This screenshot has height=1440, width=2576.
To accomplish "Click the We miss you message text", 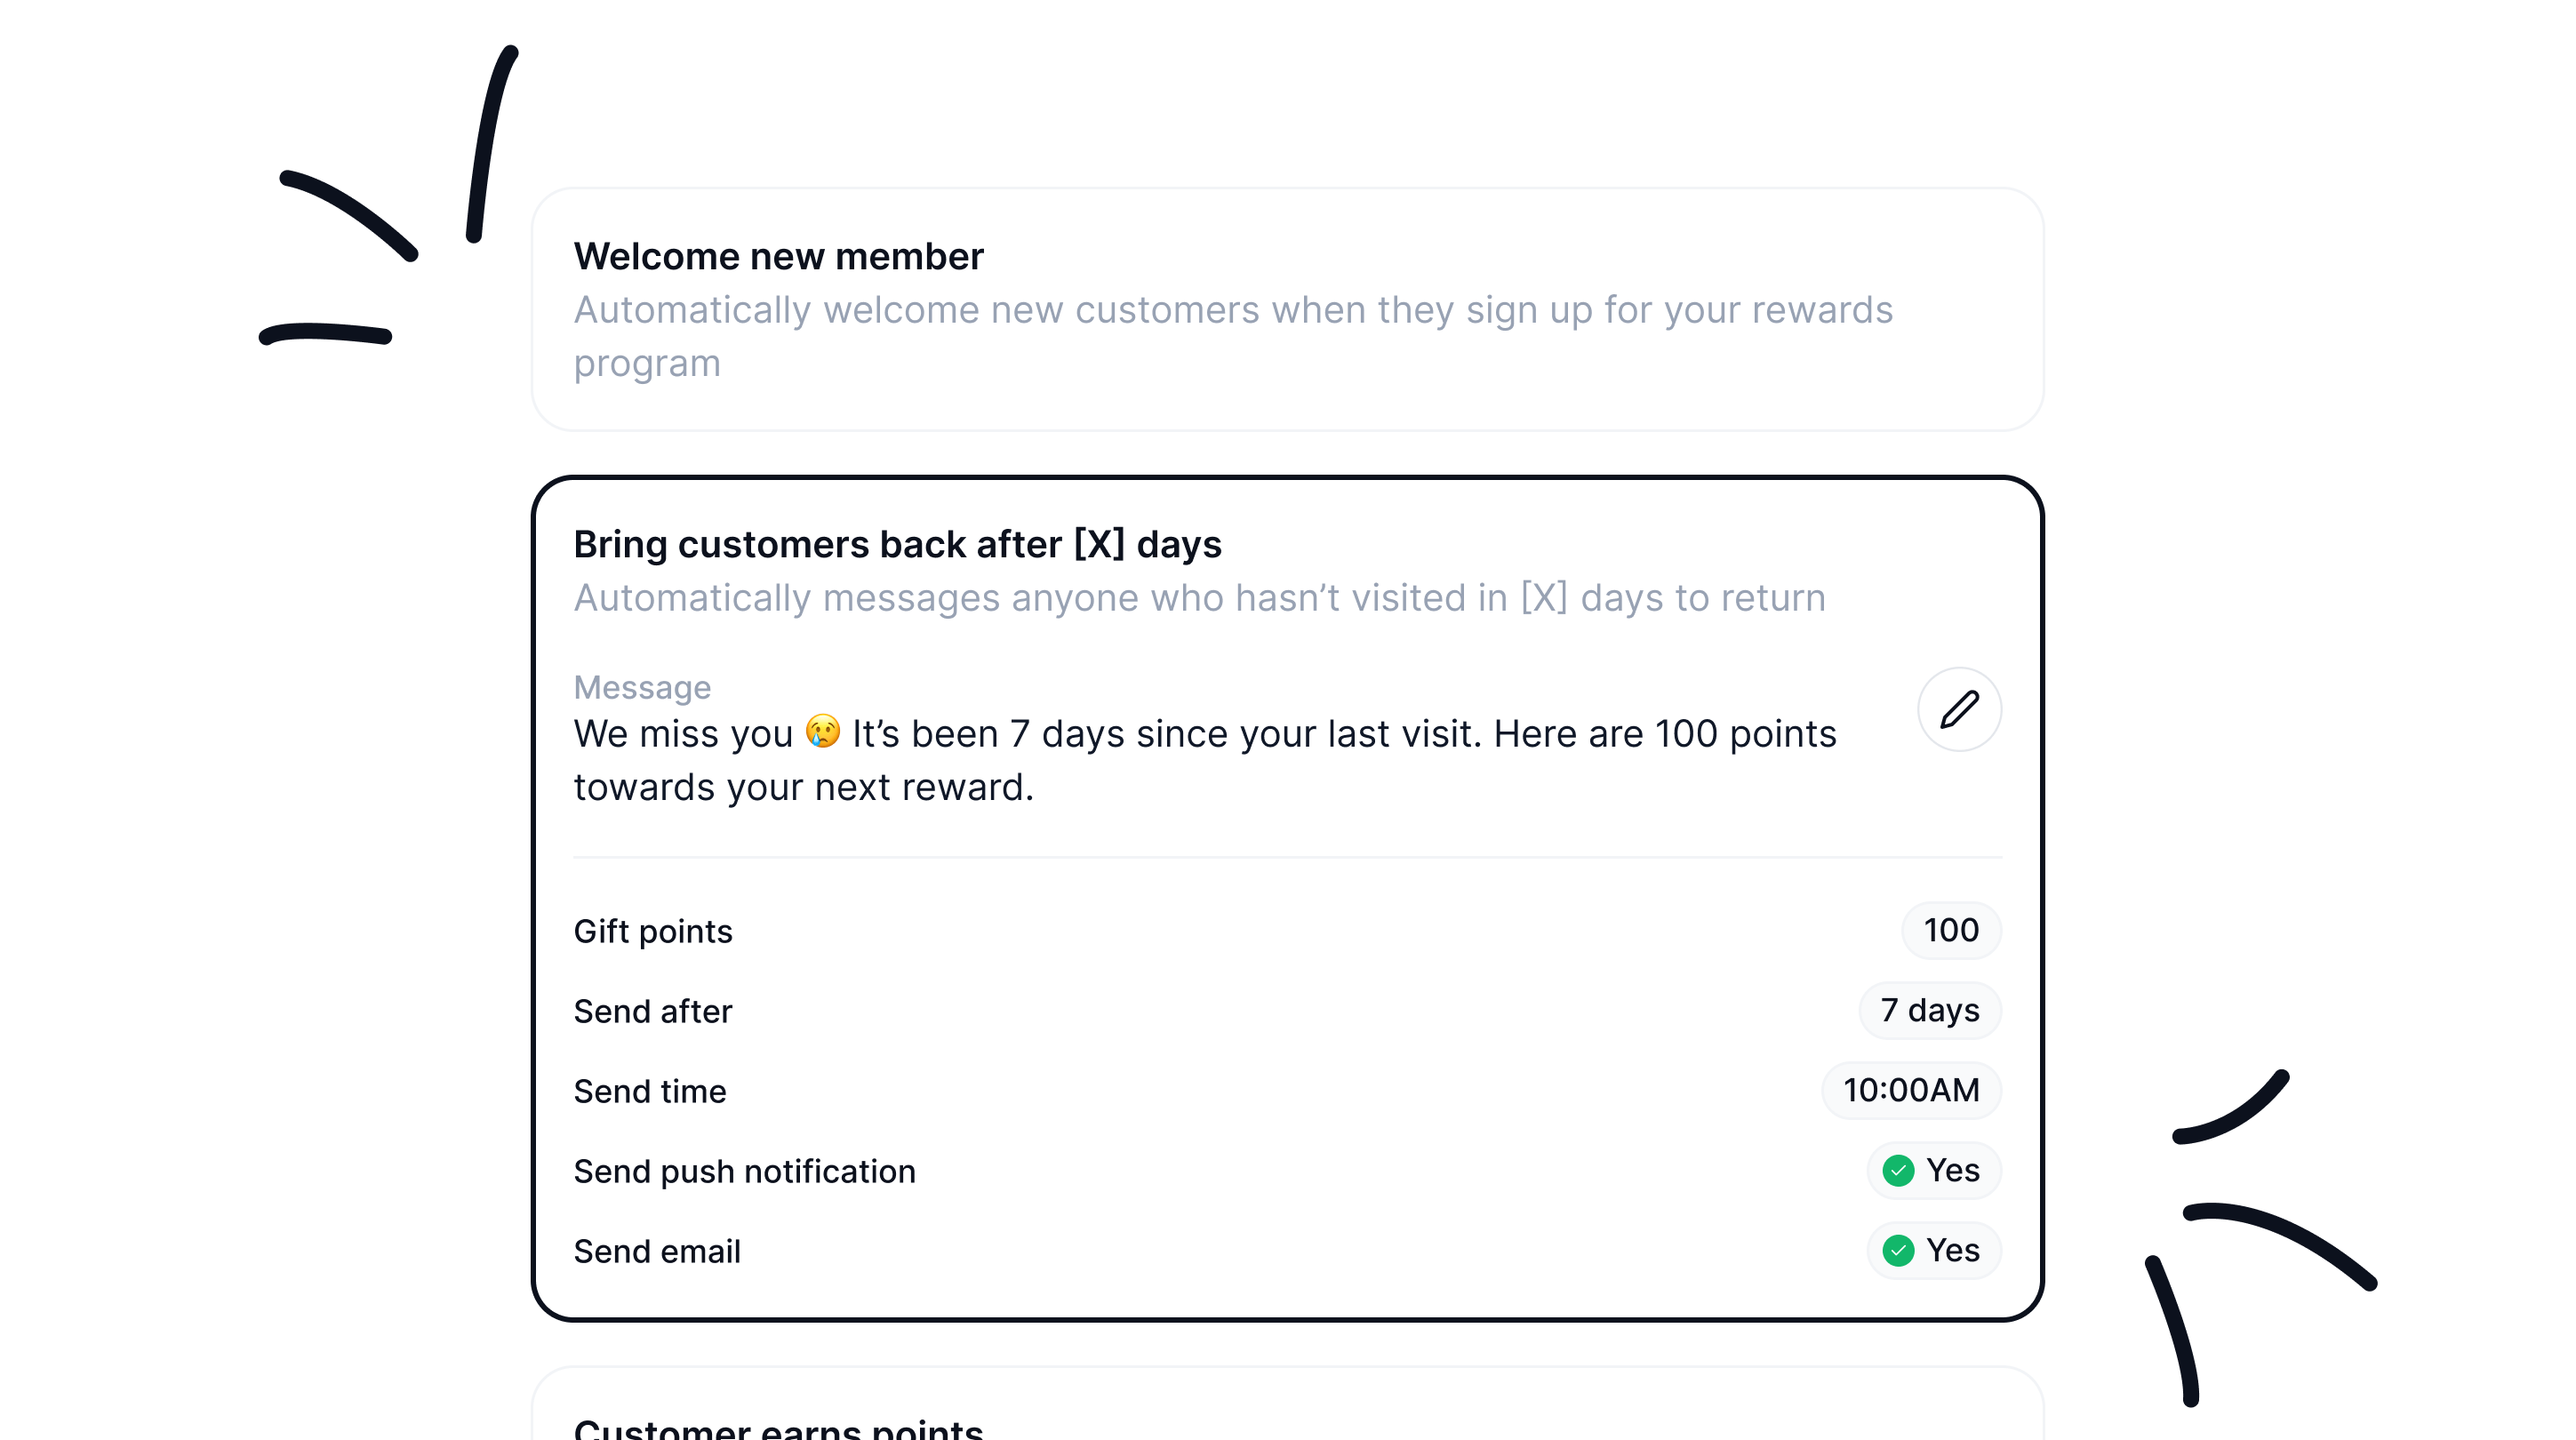I will [1200, 758].
